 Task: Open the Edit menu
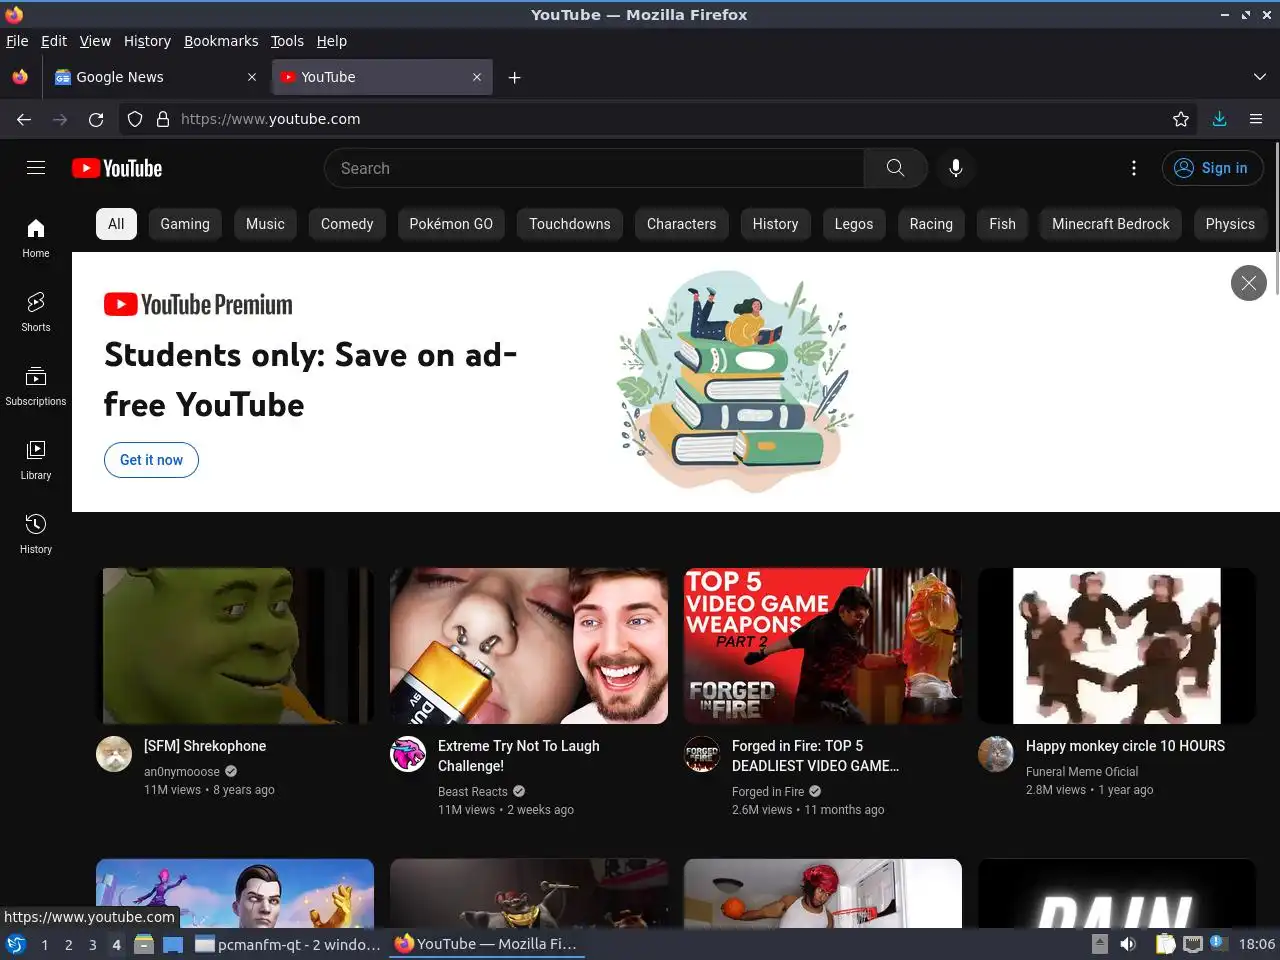tap(54, 41)
